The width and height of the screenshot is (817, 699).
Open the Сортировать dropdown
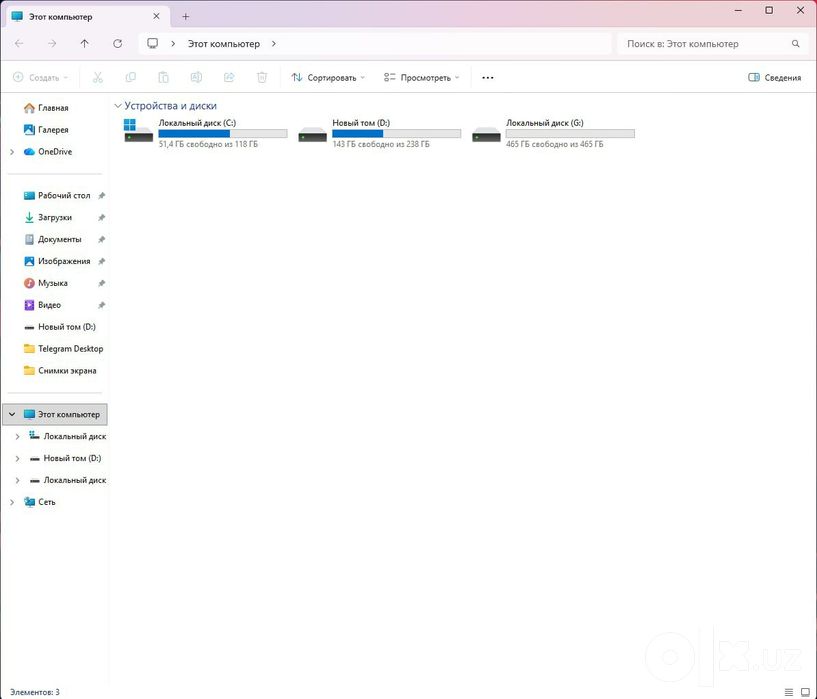[x=328, y=78]
